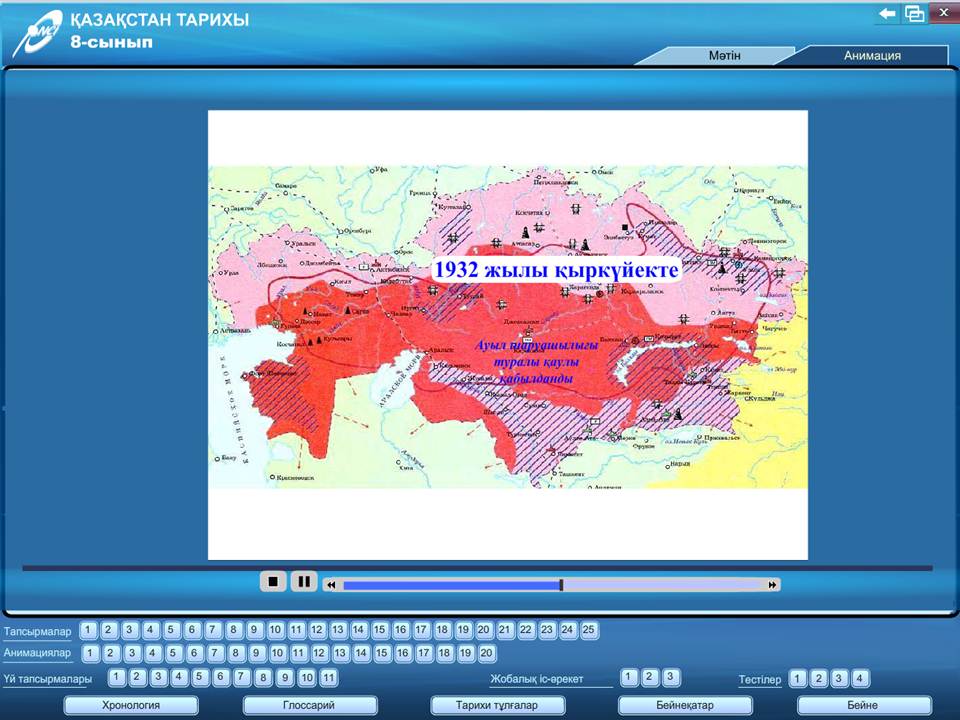This screenshot has width=960, height=720.
Task: Select Тапсырмалар number 25
Action: (588, 630)
